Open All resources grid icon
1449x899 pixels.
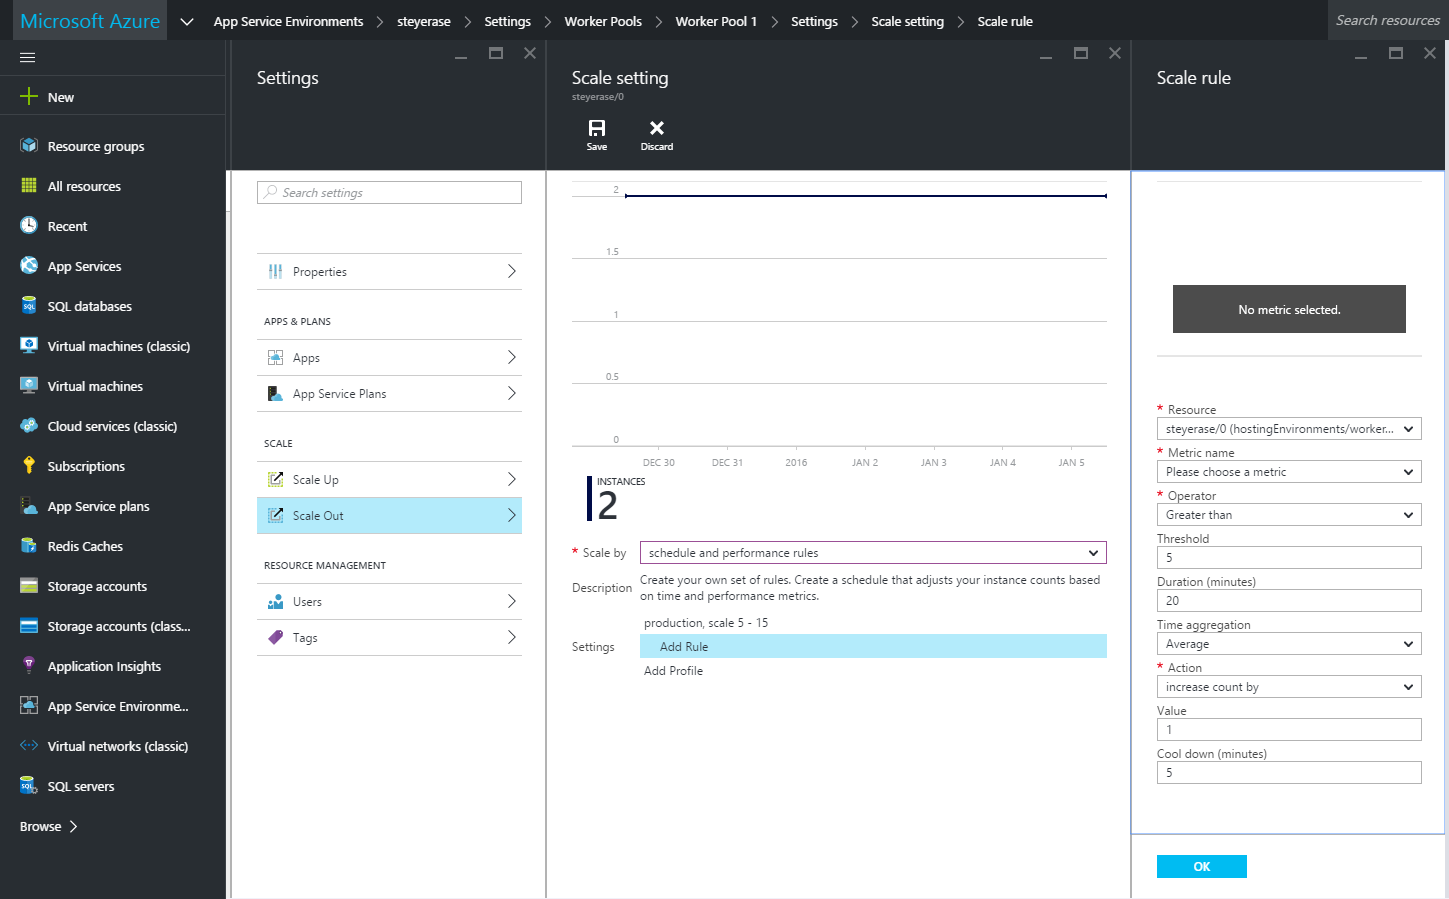point(29,185)
